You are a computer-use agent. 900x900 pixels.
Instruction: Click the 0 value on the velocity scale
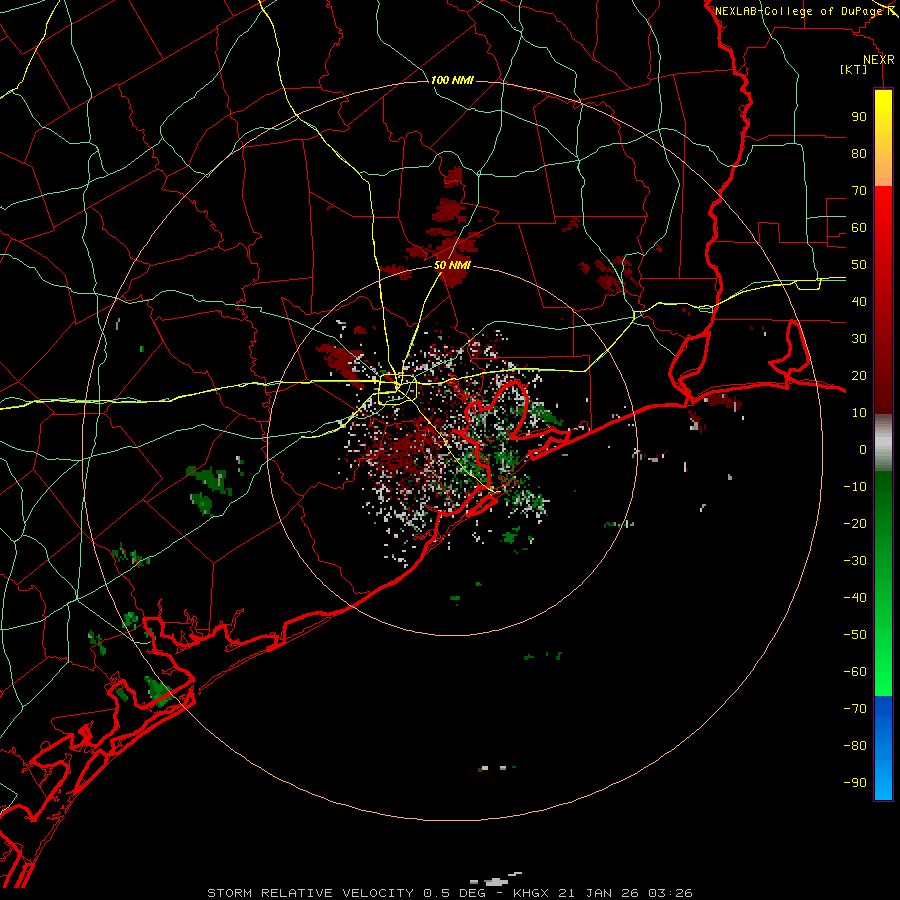coord(863,449)
